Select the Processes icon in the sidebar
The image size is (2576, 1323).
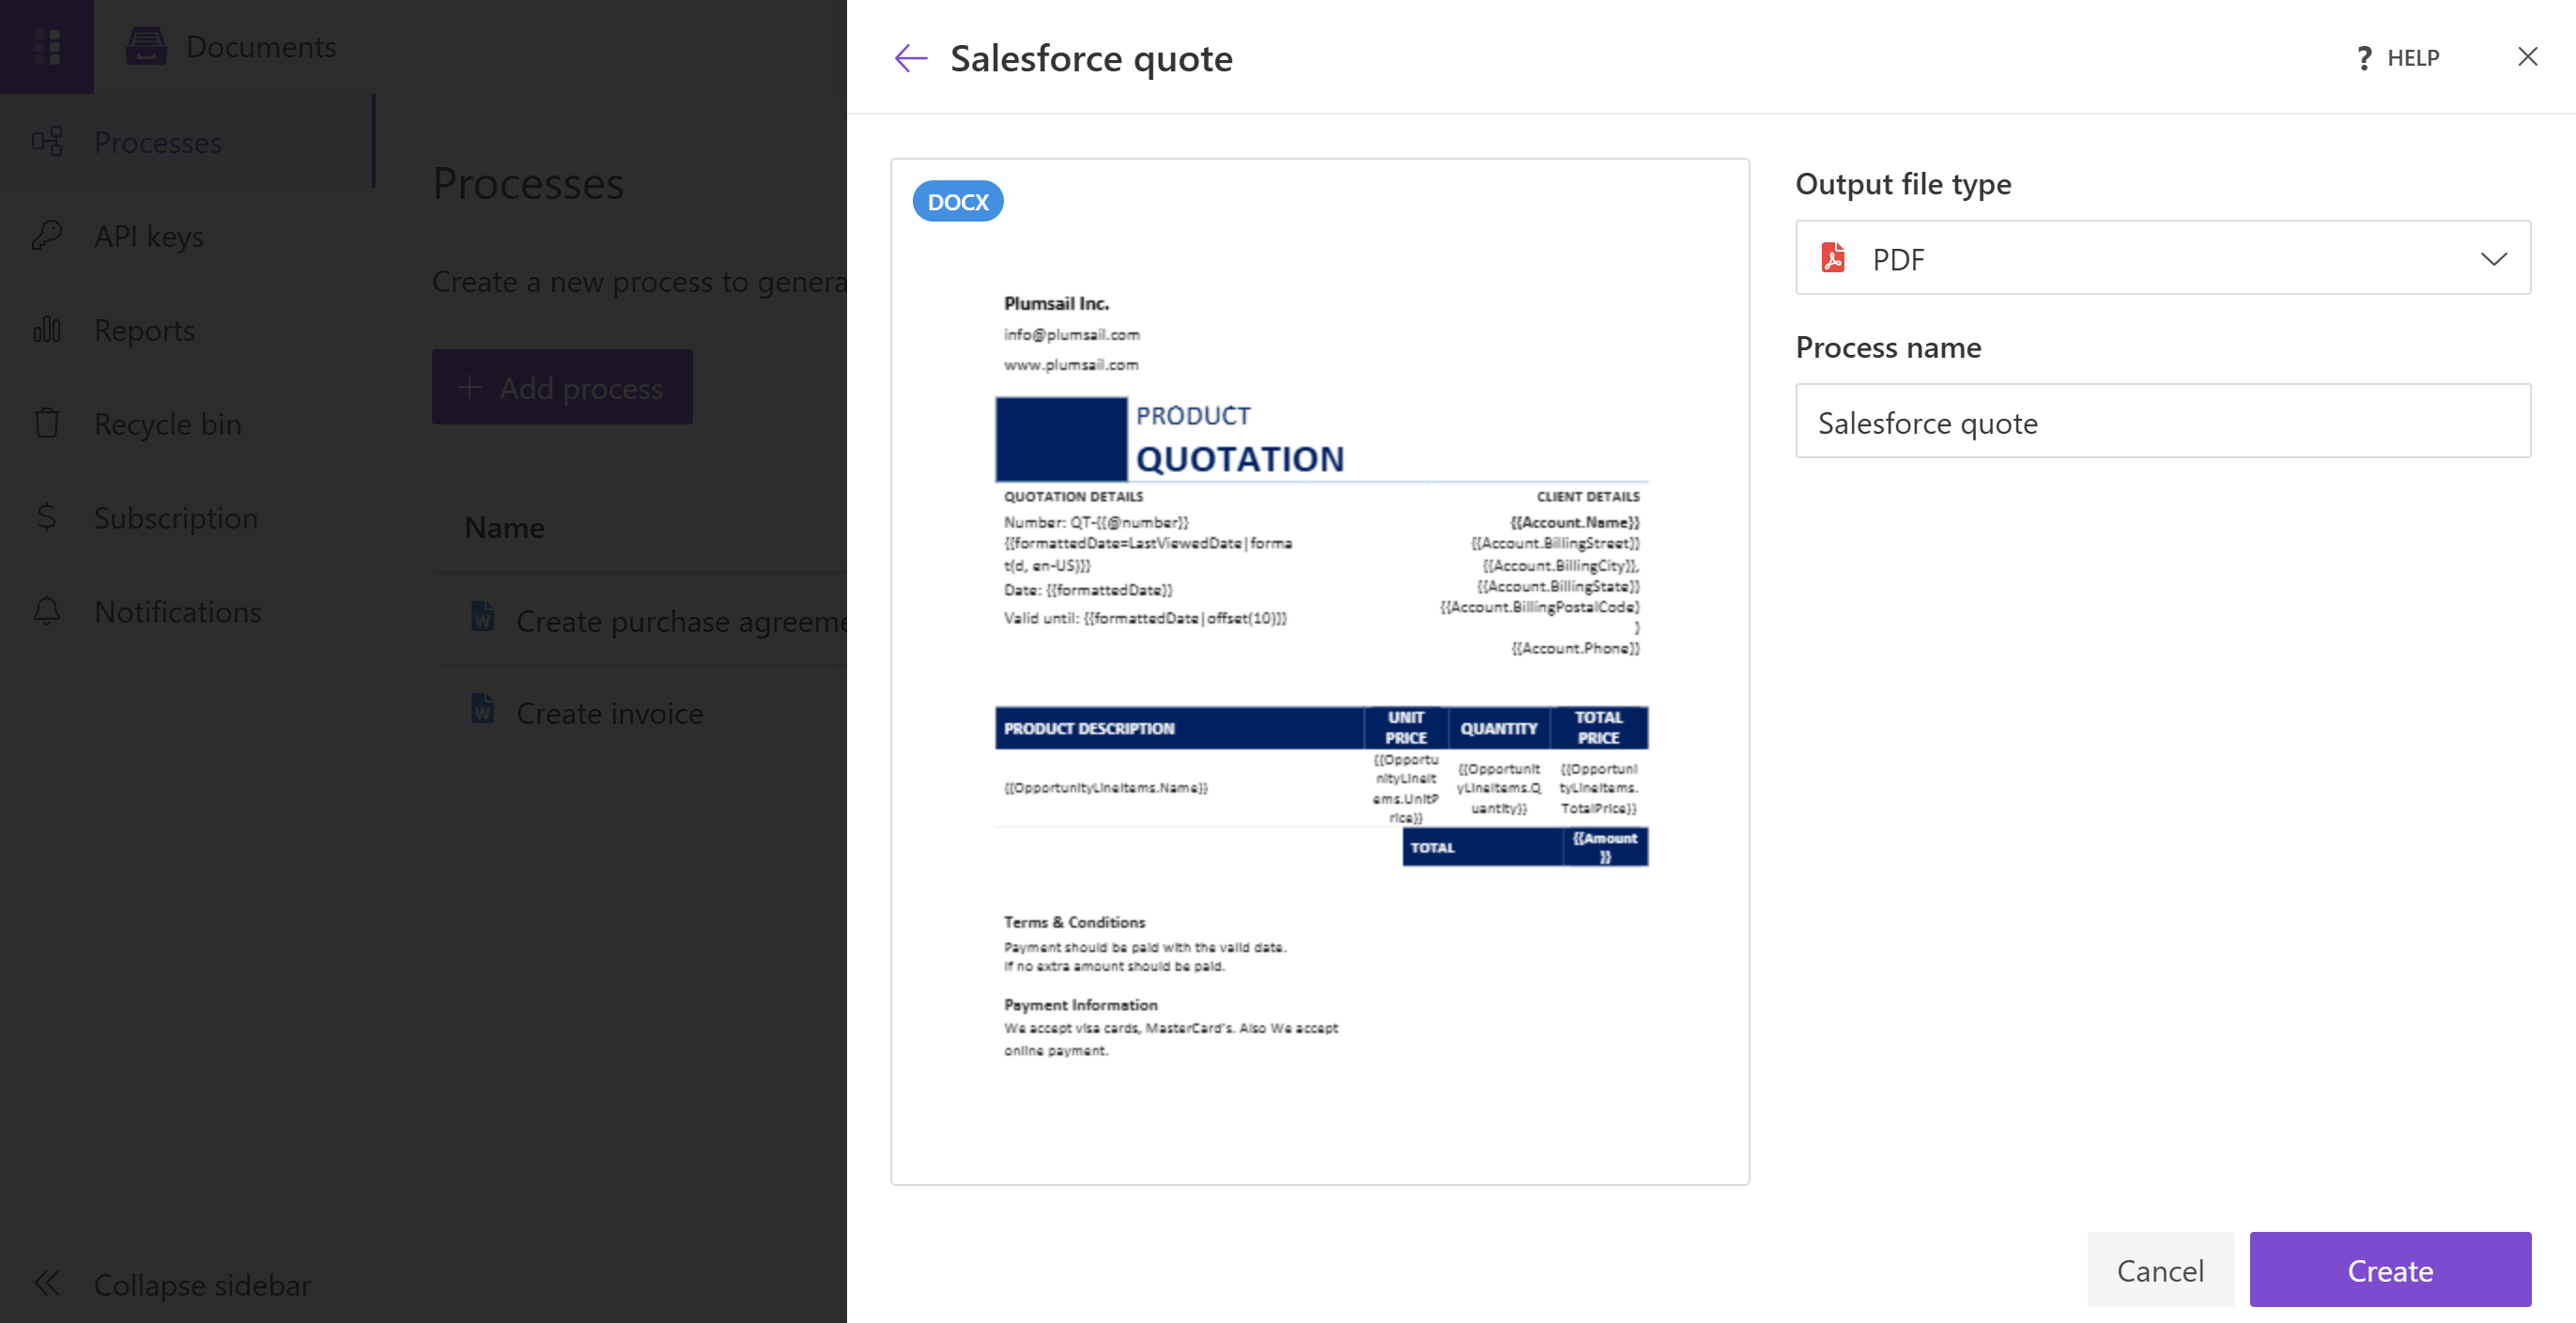pyautogui.click(x=47, y=141)
